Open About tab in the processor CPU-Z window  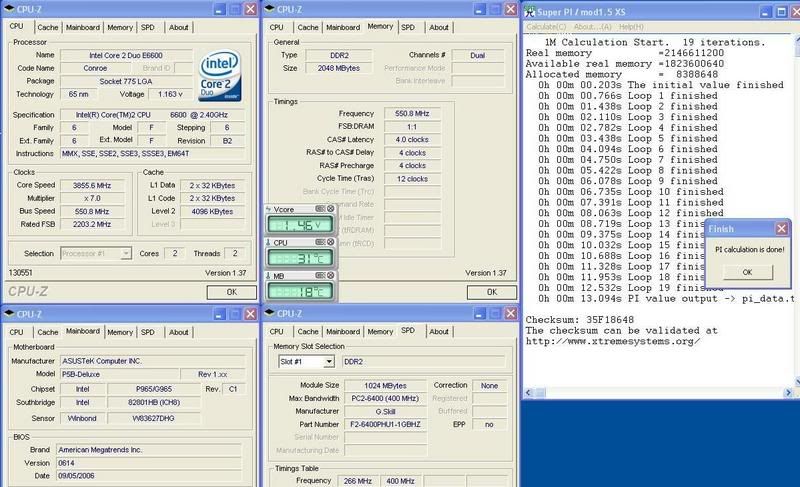point(179,27)
